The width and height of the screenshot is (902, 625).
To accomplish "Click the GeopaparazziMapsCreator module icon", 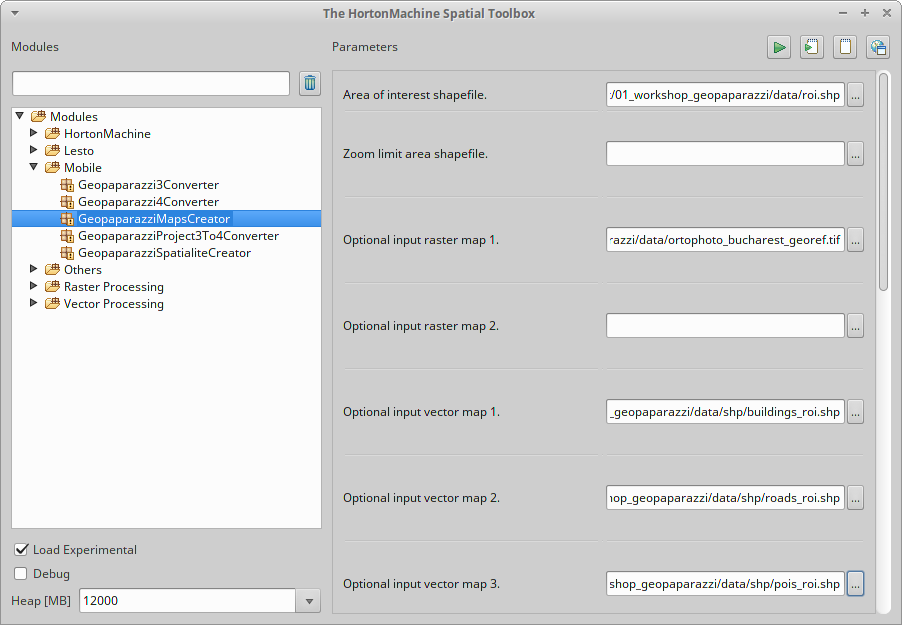I will pos(67,219).
